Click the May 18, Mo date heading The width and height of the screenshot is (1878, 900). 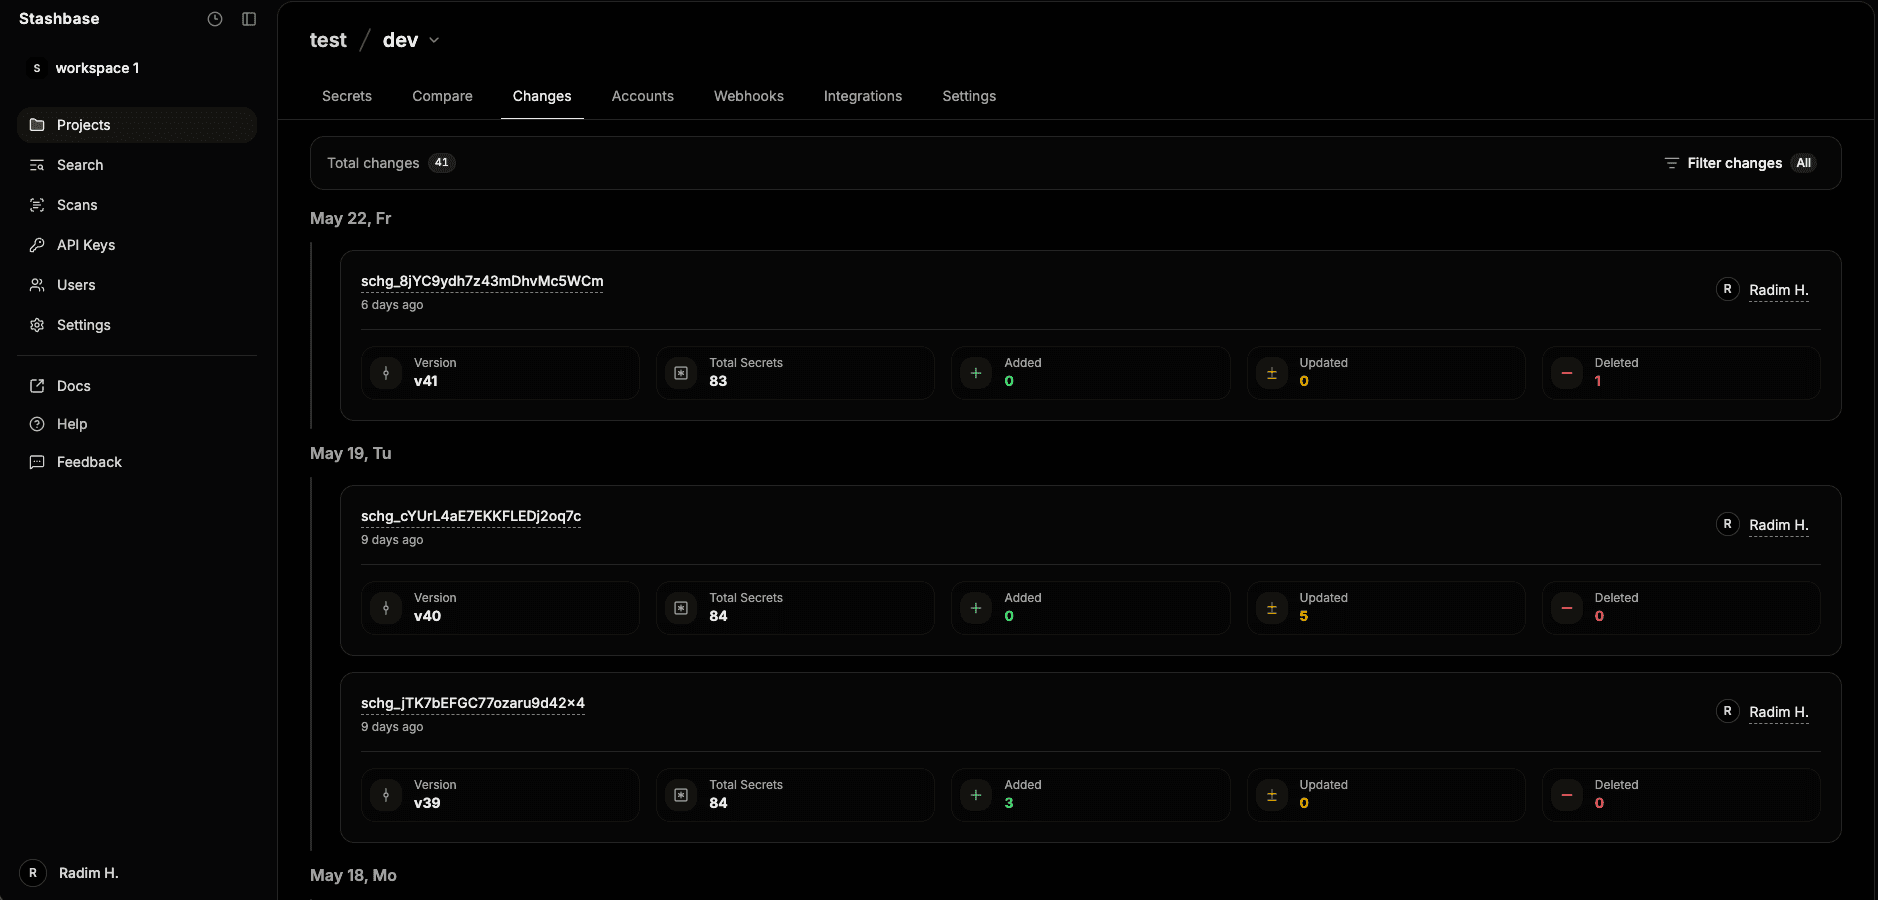(353, 875)
